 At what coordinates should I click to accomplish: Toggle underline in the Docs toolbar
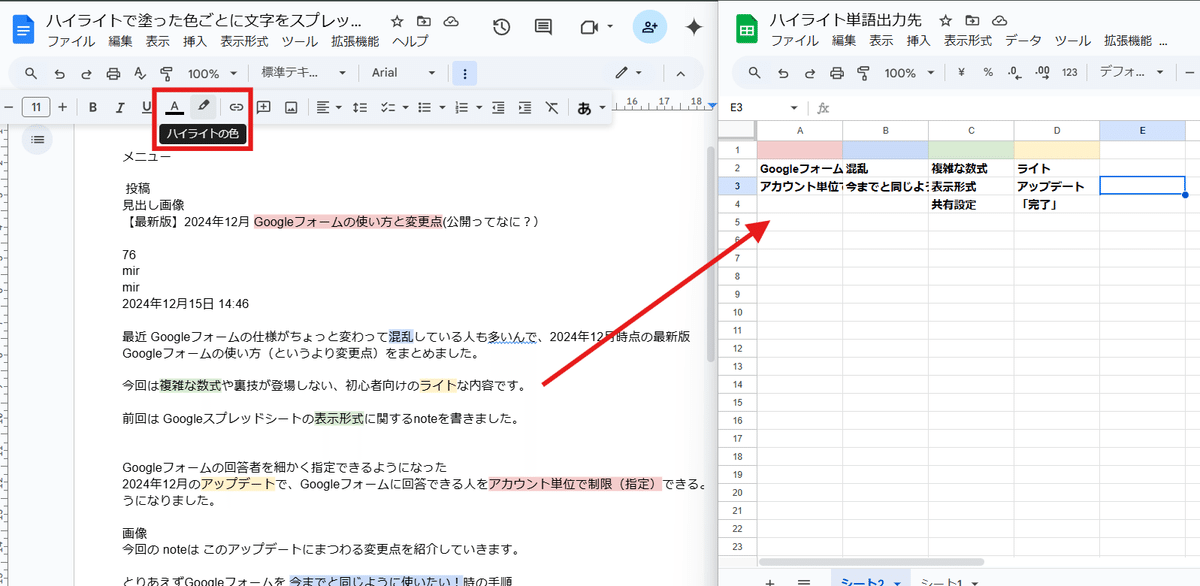147,107
